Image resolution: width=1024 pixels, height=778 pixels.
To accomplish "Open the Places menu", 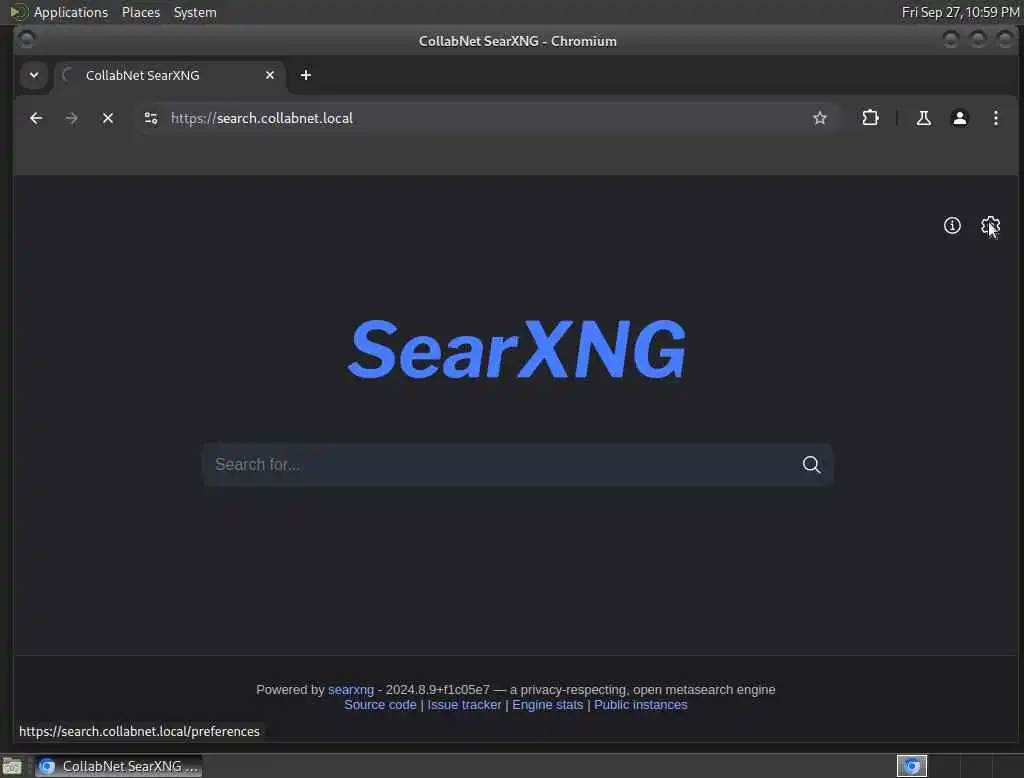I will (141, 12).
